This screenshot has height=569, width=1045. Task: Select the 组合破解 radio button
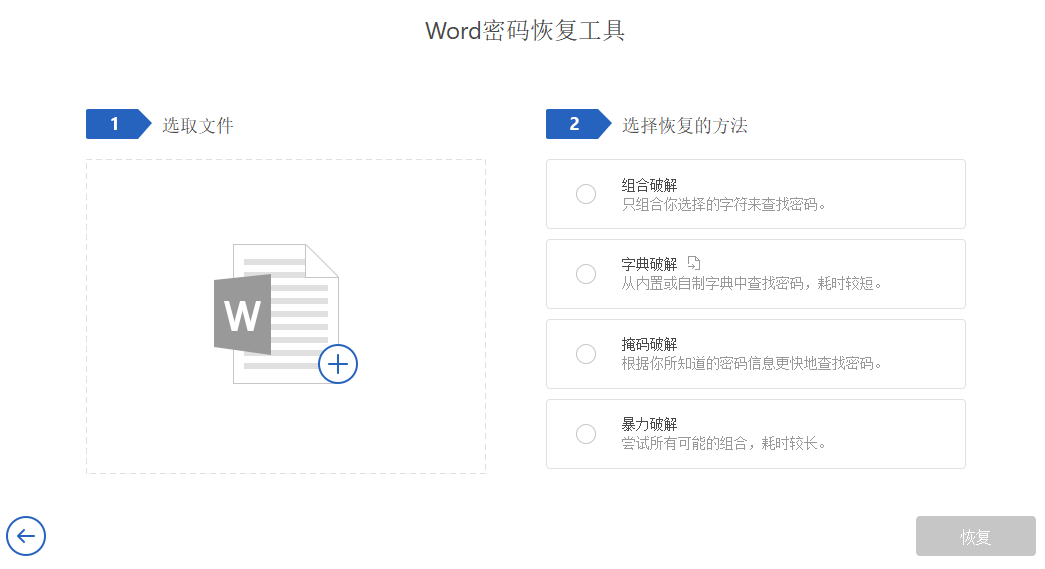click(x=586, y=194)
